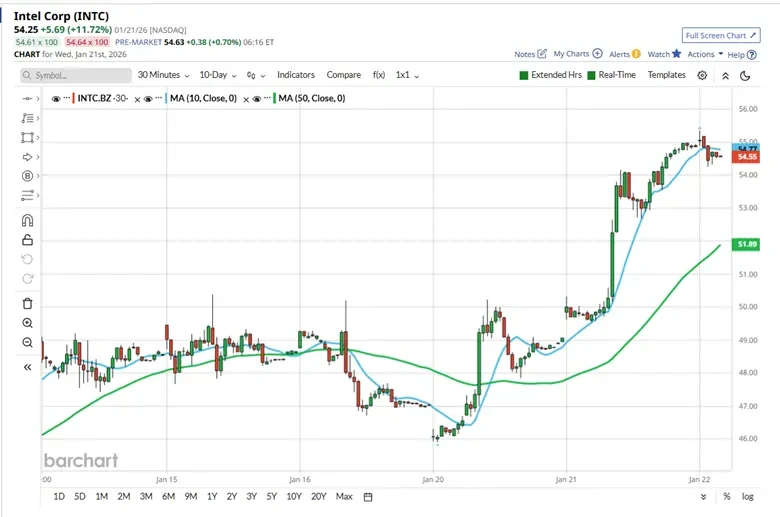Toggle the Extended Hrs checkbox
This screenshot has height=517, width=780.
[523, 75]
